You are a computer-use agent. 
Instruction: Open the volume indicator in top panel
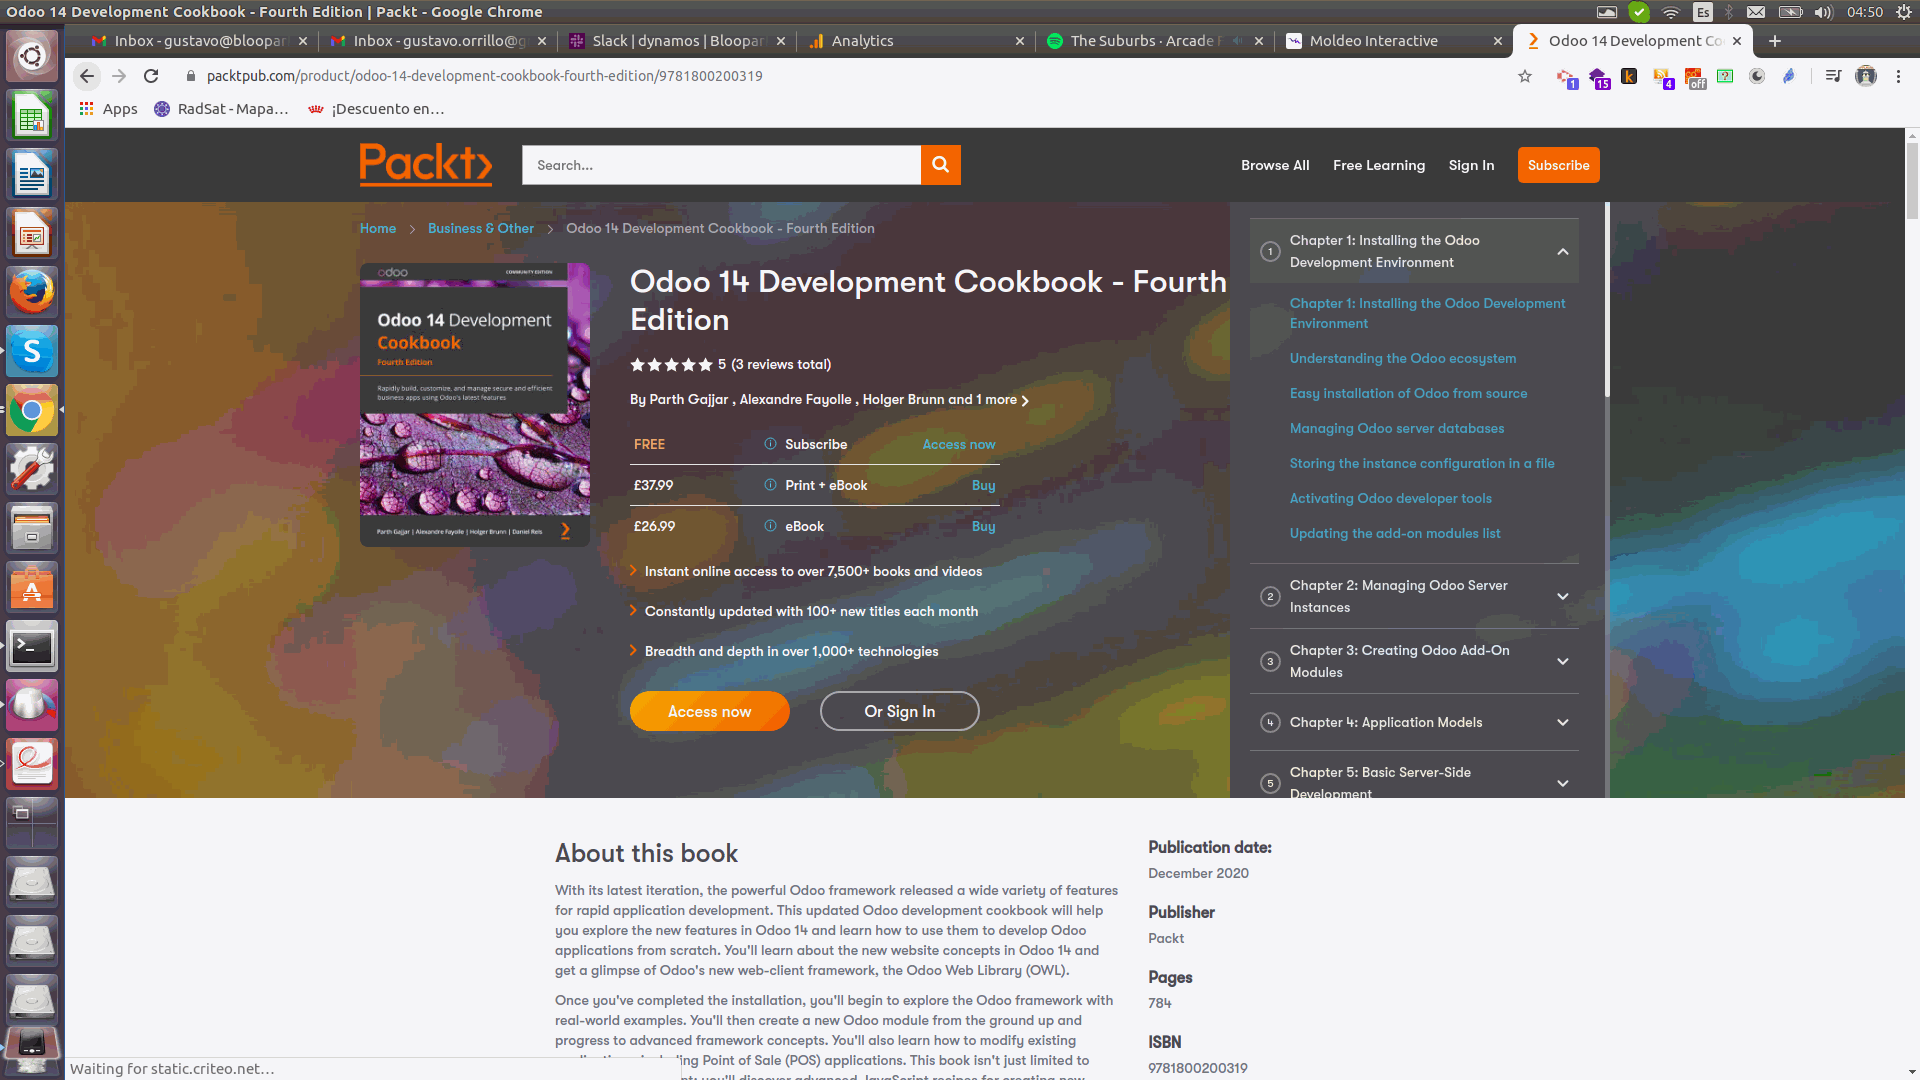(x=1823, y=12)
